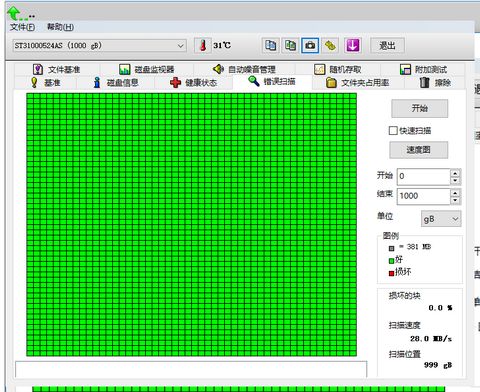Switch to the 擦除 tab
Image resolution: width=480 pixels, height=392 pixels.
pos(435,82)
